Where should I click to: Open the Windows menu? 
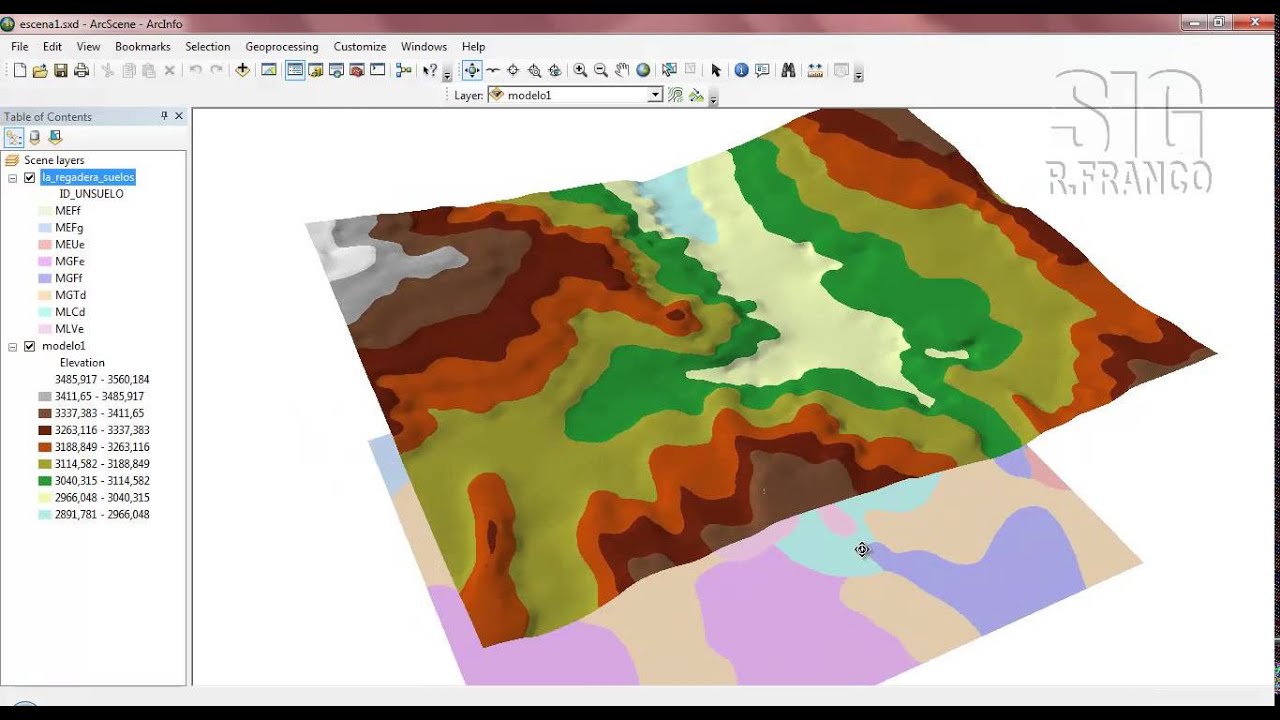click(424, 47)
